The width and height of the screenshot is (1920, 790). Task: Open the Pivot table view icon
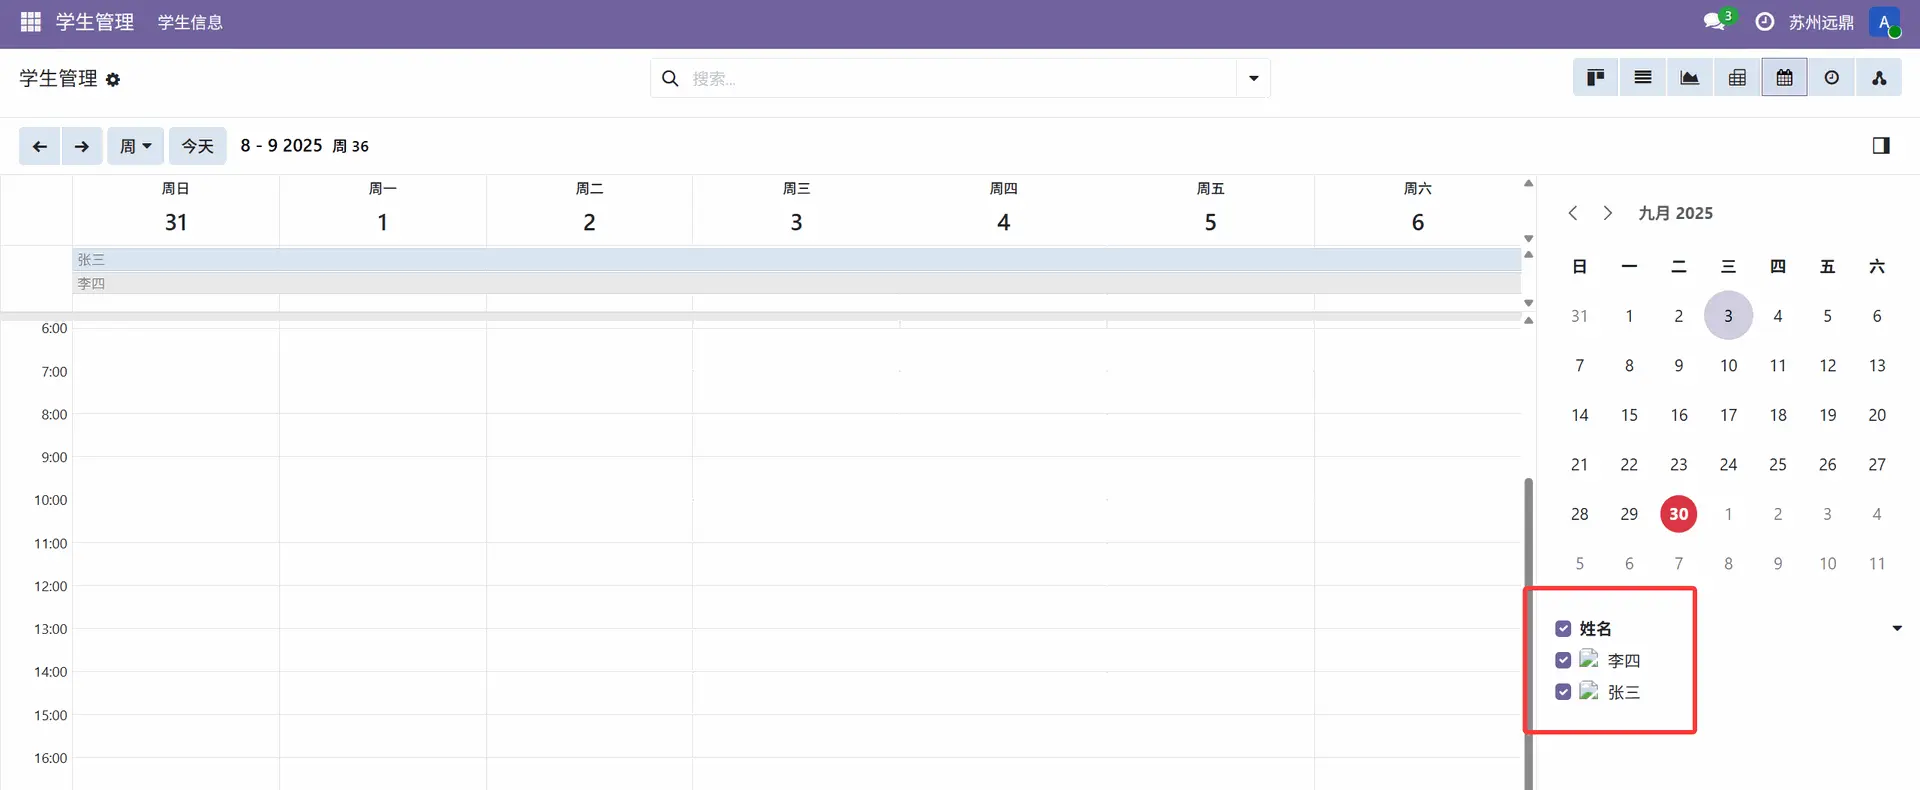1737,78
